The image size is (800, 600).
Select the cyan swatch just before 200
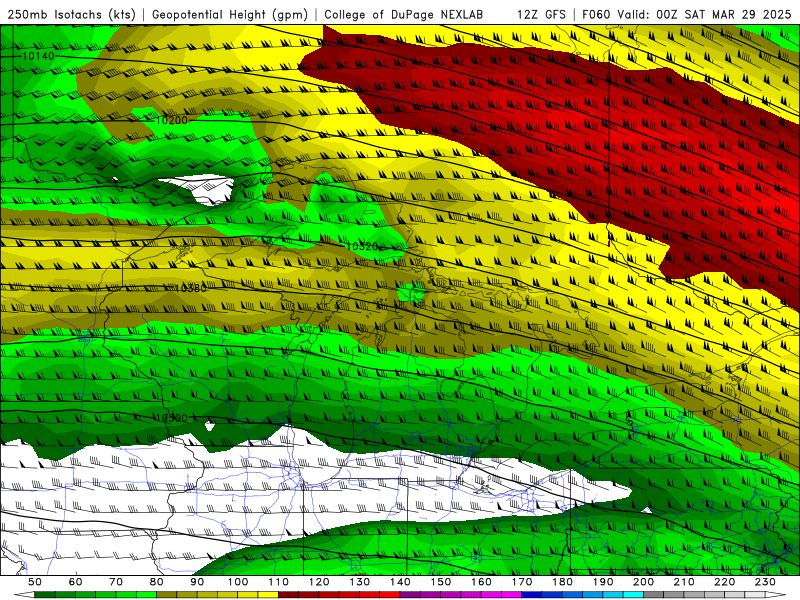tap(633, 595)
